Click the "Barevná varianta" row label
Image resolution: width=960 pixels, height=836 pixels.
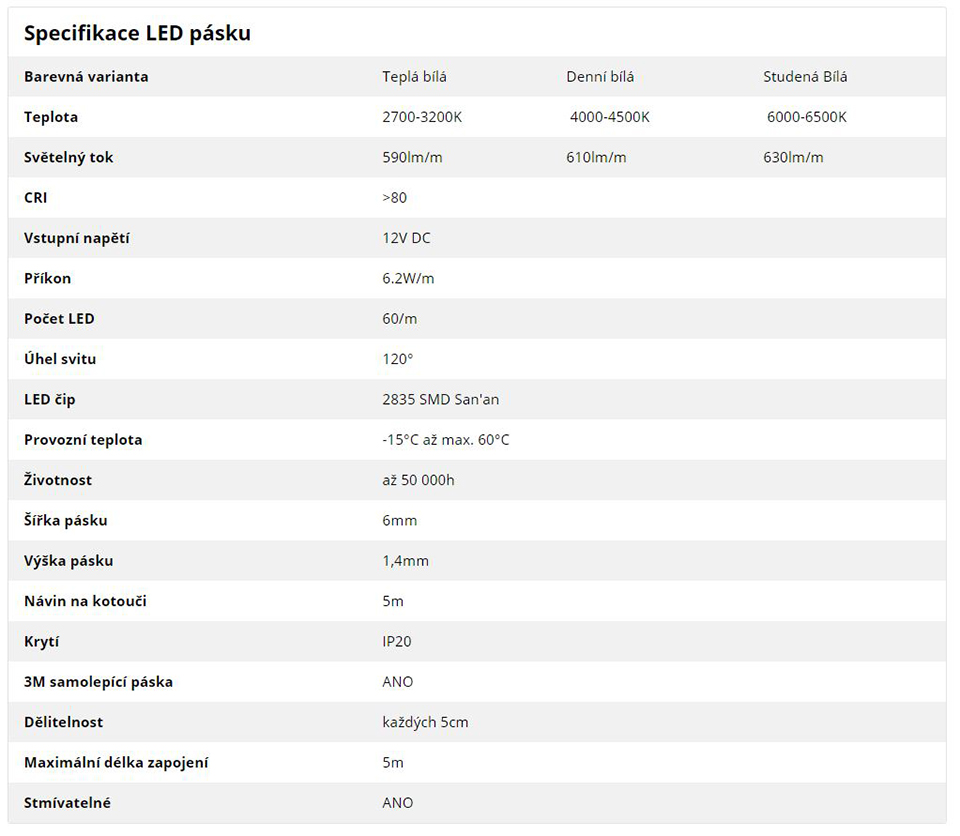point(86,77)
